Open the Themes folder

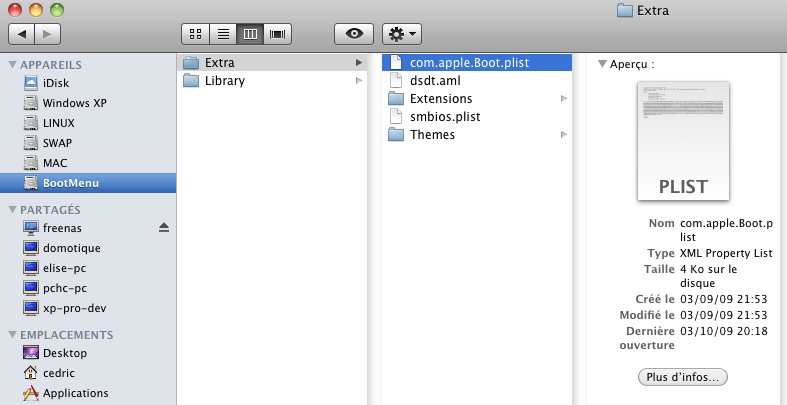(477, 135)
